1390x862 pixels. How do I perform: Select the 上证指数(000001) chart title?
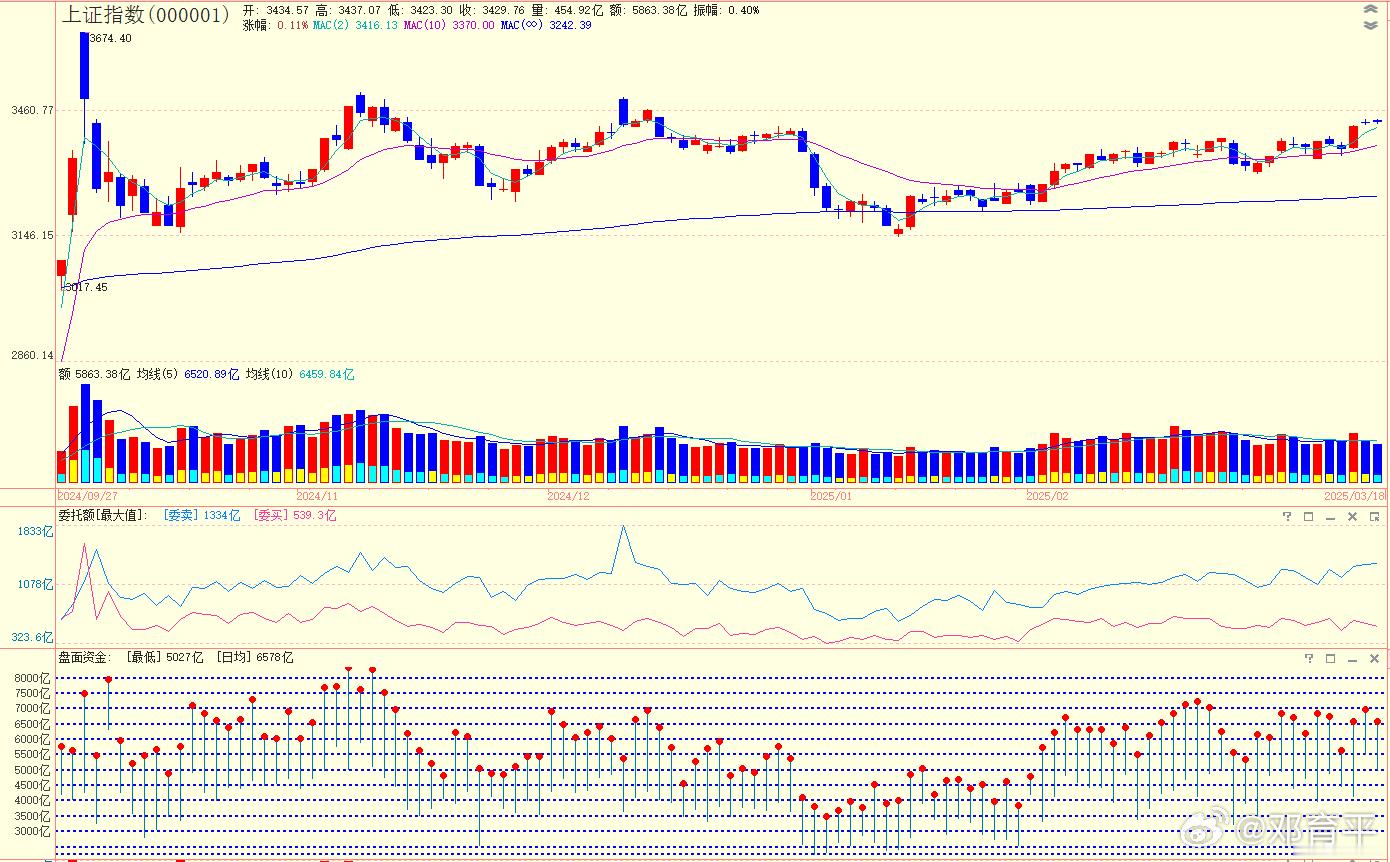point(146,14)
